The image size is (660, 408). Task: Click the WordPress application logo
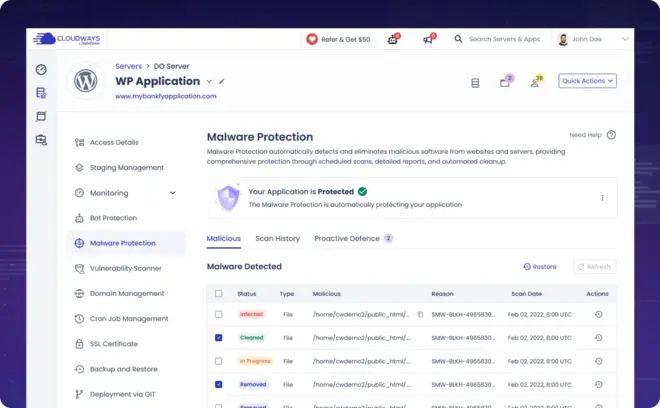pyautogui.click(x=86, y=80)
